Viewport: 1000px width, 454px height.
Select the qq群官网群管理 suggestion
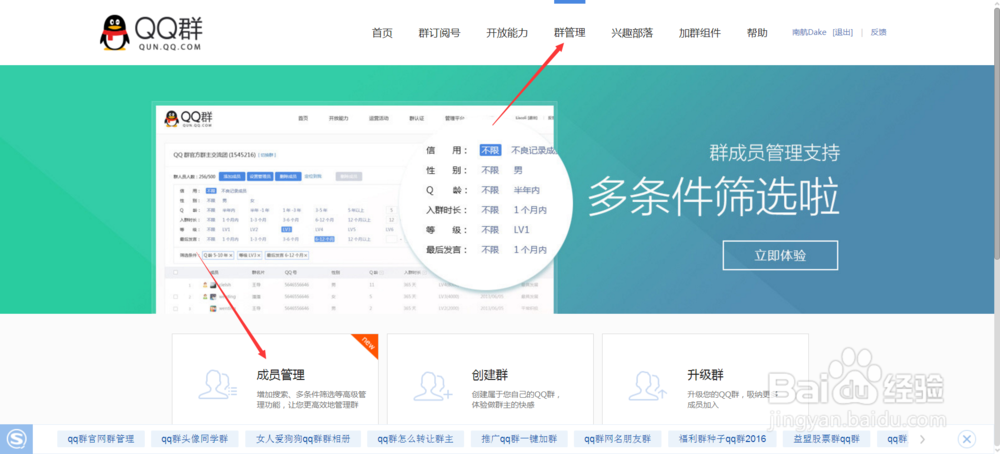101,439
